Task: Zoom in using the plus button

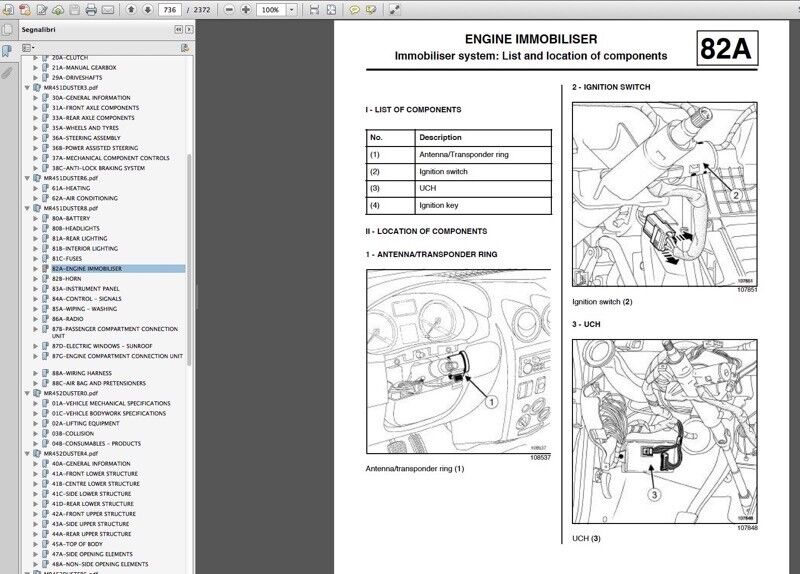Action: point(246,9)
